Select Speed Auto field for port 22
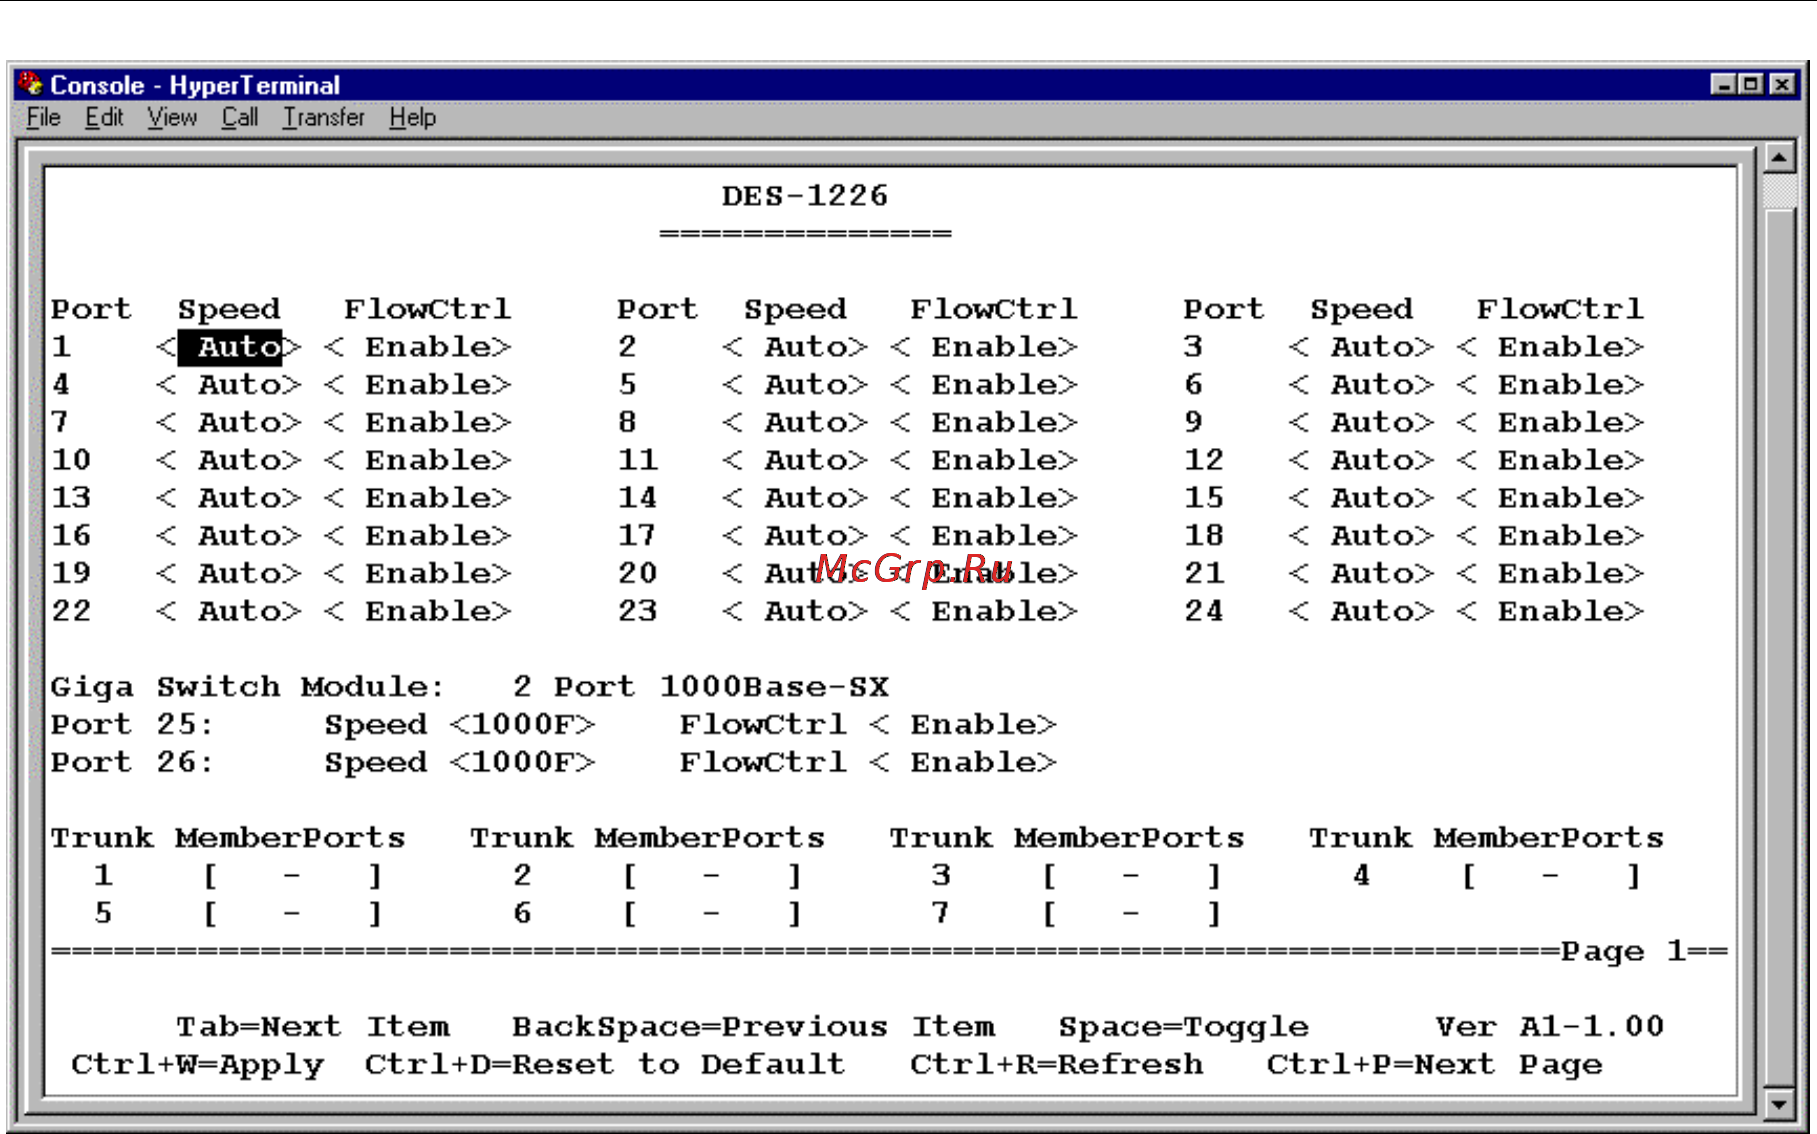The width and height of the screenshot is (1817, 1134). [229, 611]
